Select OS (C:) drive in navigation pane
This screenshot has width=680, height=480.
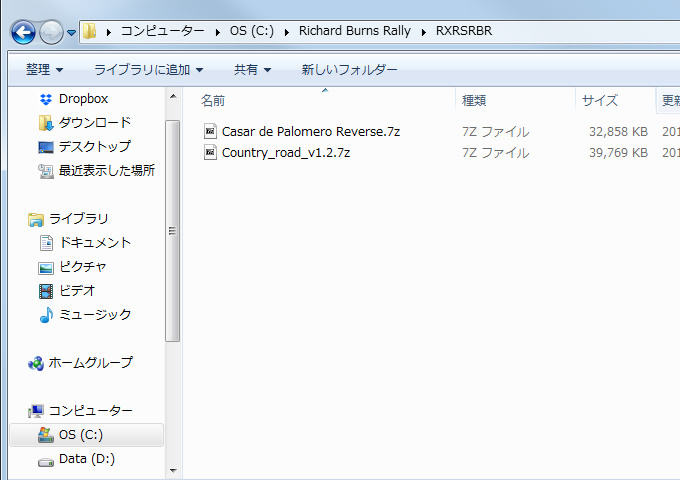pyautogui.click(x=81, y=434)
